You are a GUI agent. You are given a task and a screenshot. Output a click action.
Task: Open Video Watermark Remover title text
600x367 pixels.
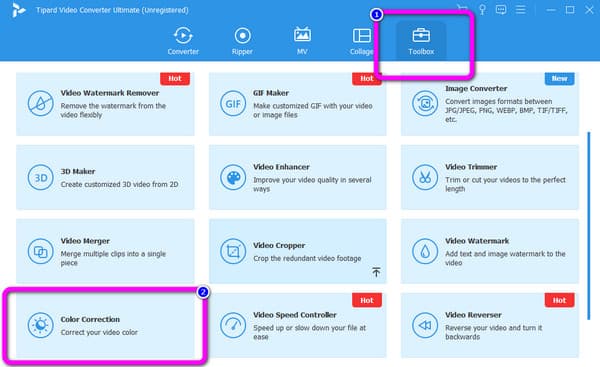(109, 93)
